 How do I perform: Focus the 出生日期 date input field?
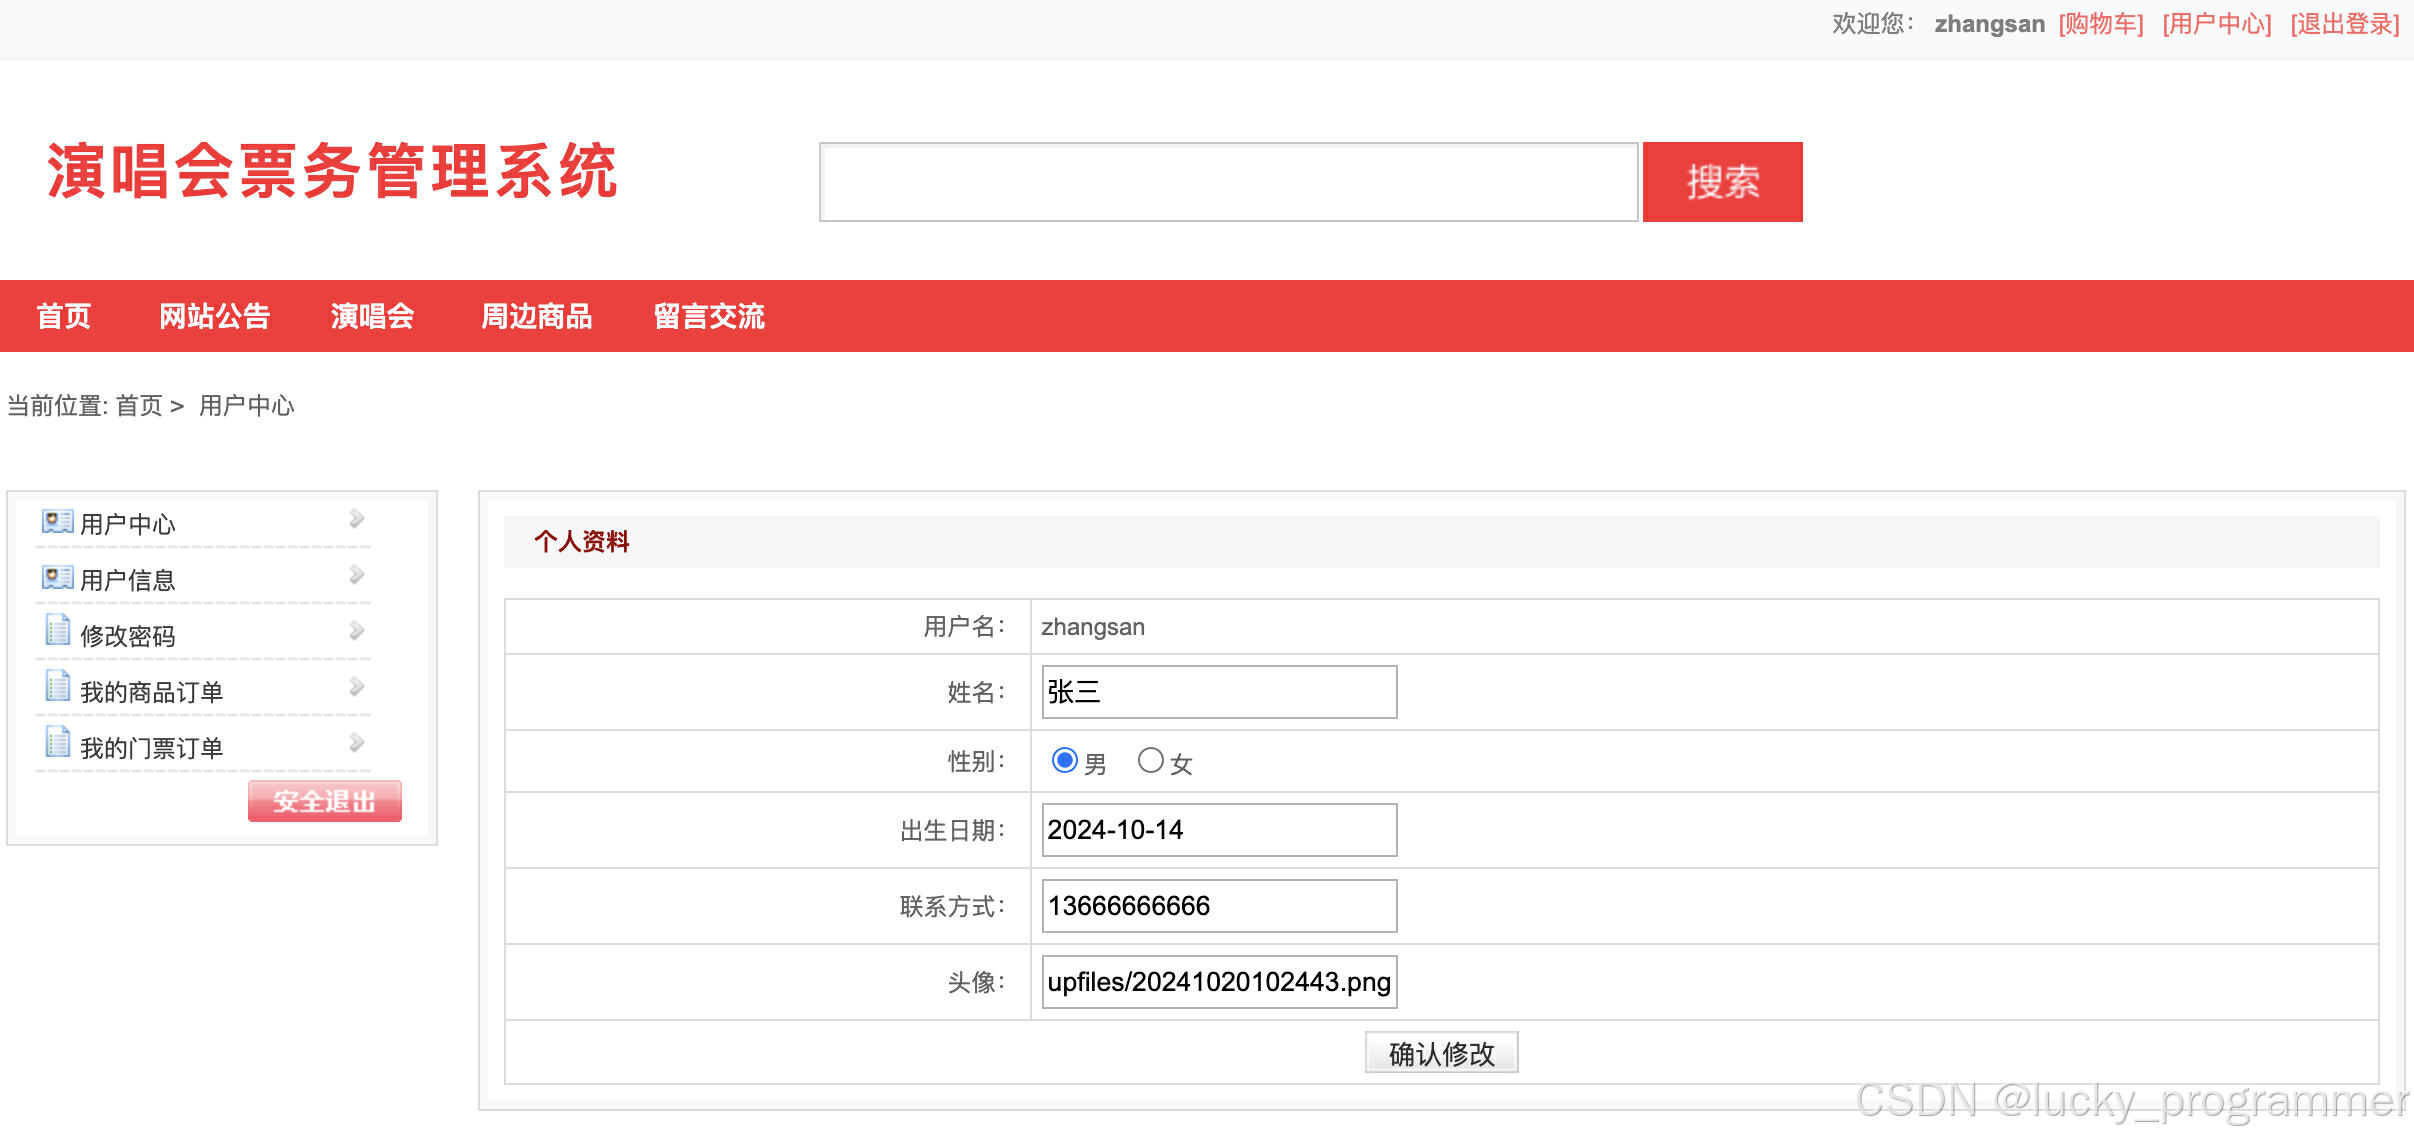[1218, 830]
